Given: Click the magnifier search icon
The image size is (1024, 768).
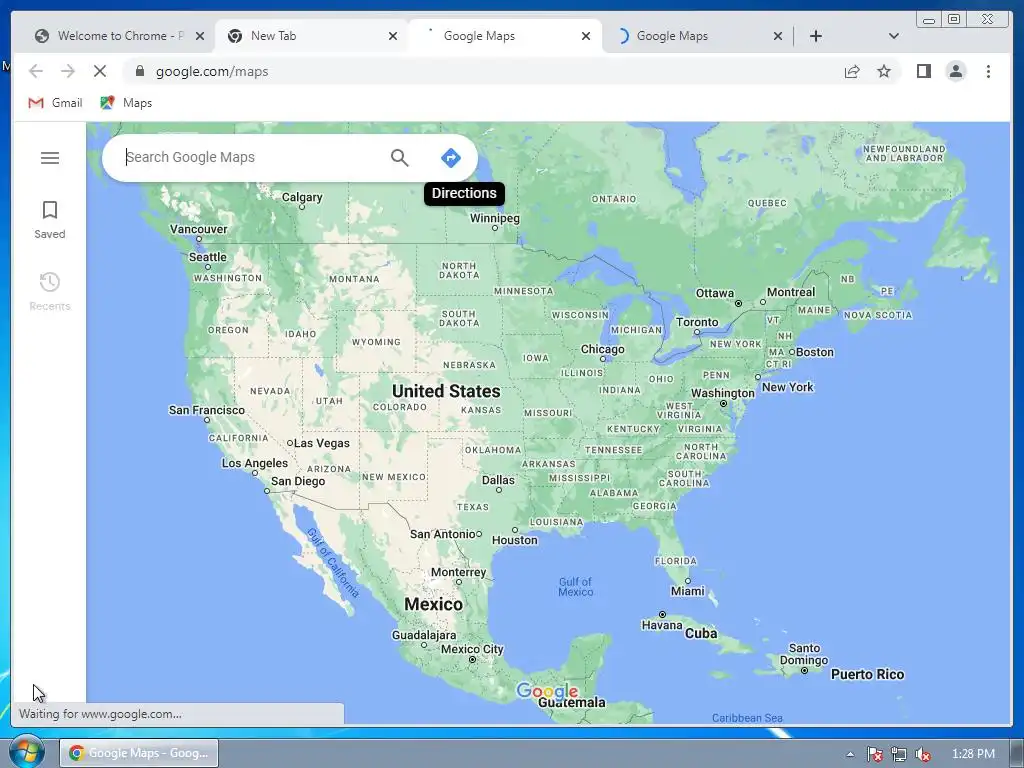Looking at the screenshot, I should (x=400, y=157).
